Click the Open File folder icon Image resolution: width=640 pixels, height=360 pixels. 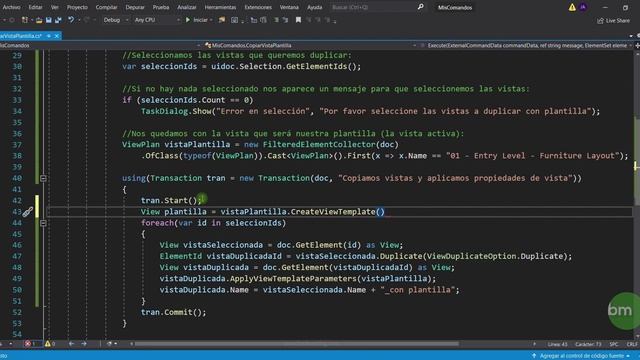pos(39,20)
